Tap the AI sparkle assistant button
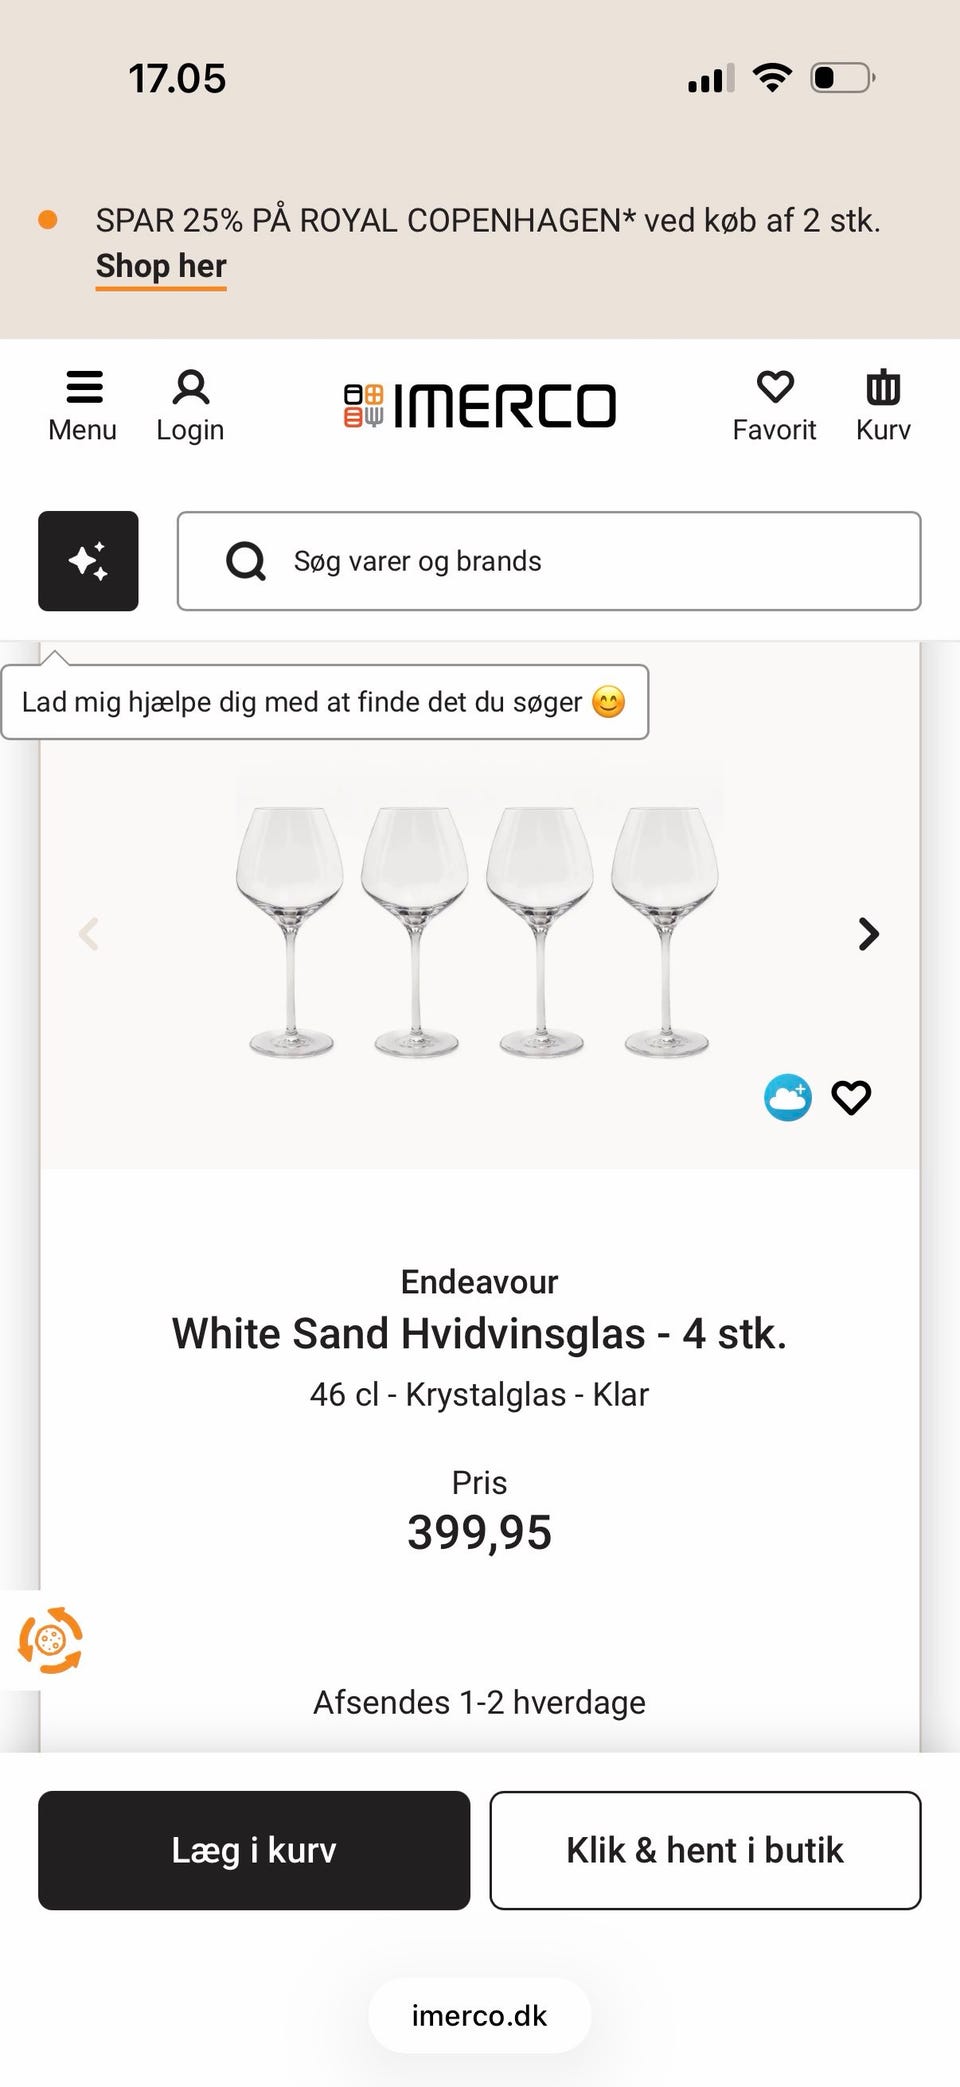Screen dimensions: 960x2087 coord(88,561)
